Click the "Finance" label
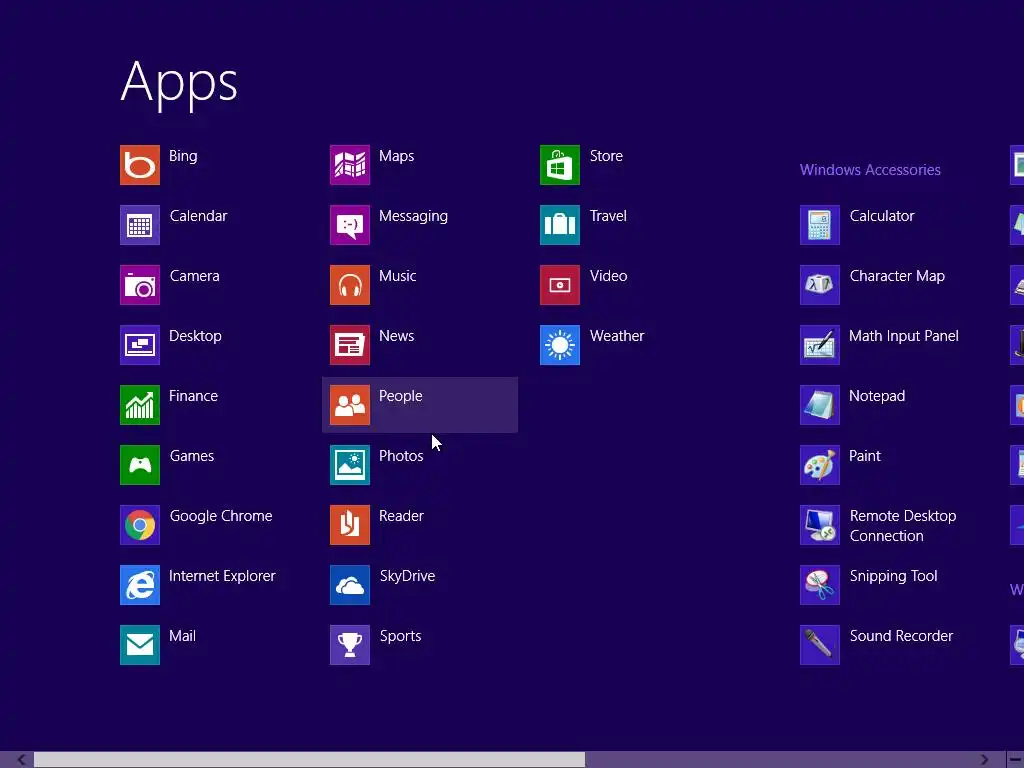 tap(193, 396)
